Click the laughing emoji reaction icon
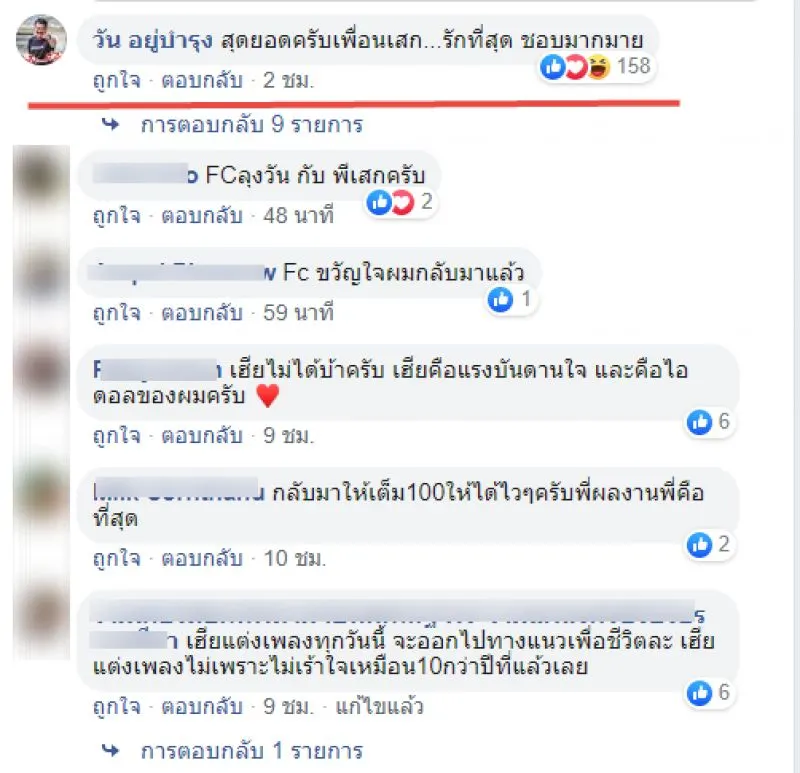 (598, 67)
